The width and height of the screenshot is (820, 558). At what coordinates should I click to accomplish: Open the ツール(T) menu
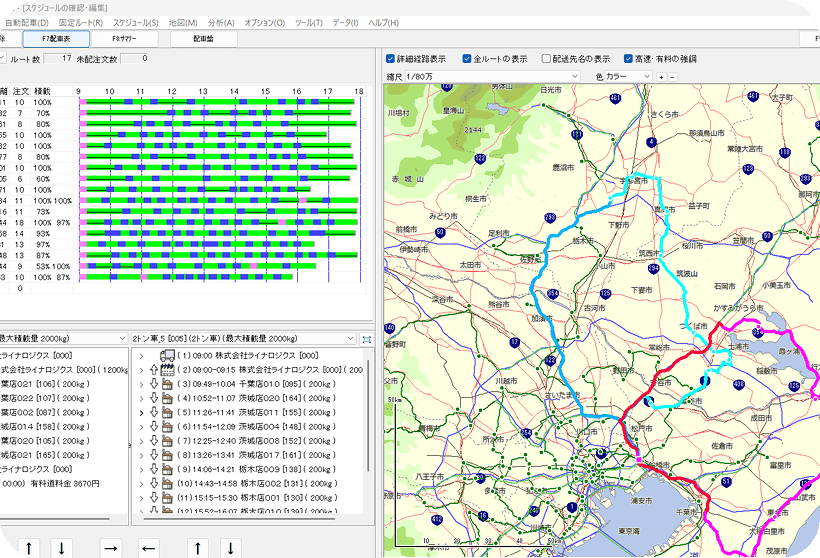point(309,22)
